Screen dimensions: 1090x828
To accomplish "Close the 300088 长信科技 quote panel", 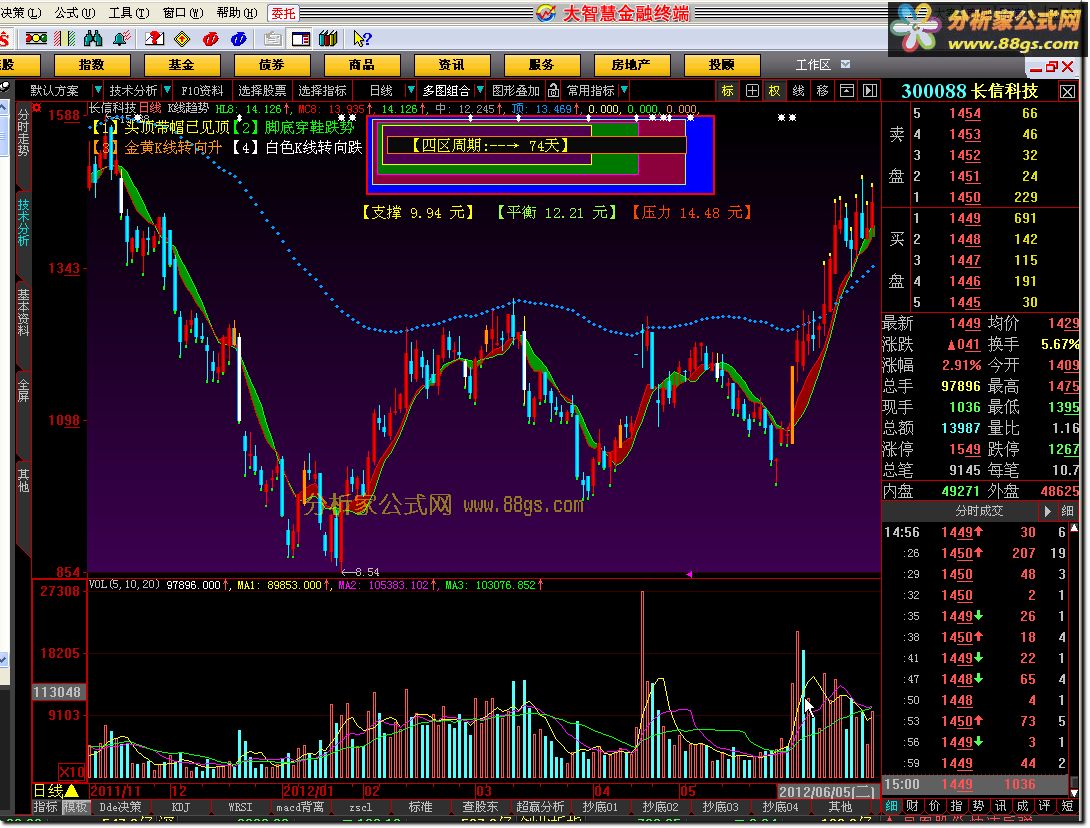I will tap(1067, 91).
